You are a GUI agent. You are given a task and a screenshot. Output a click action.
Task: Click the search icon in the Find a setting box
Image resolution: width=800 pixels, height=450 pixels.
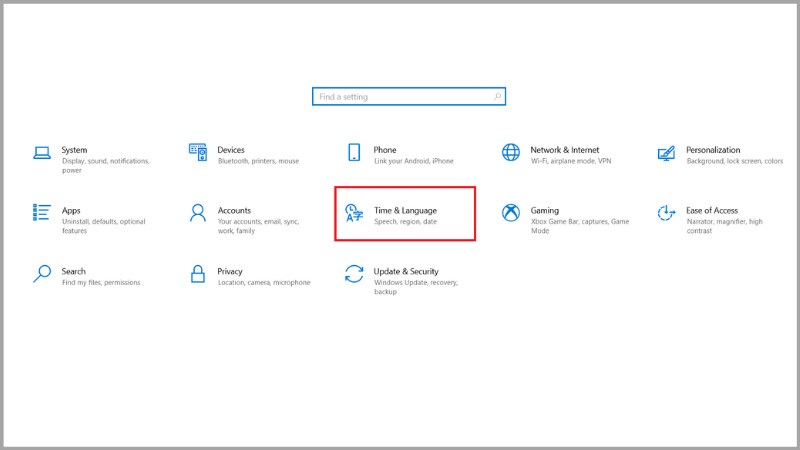pyautogui.click(x=497, y=96)
